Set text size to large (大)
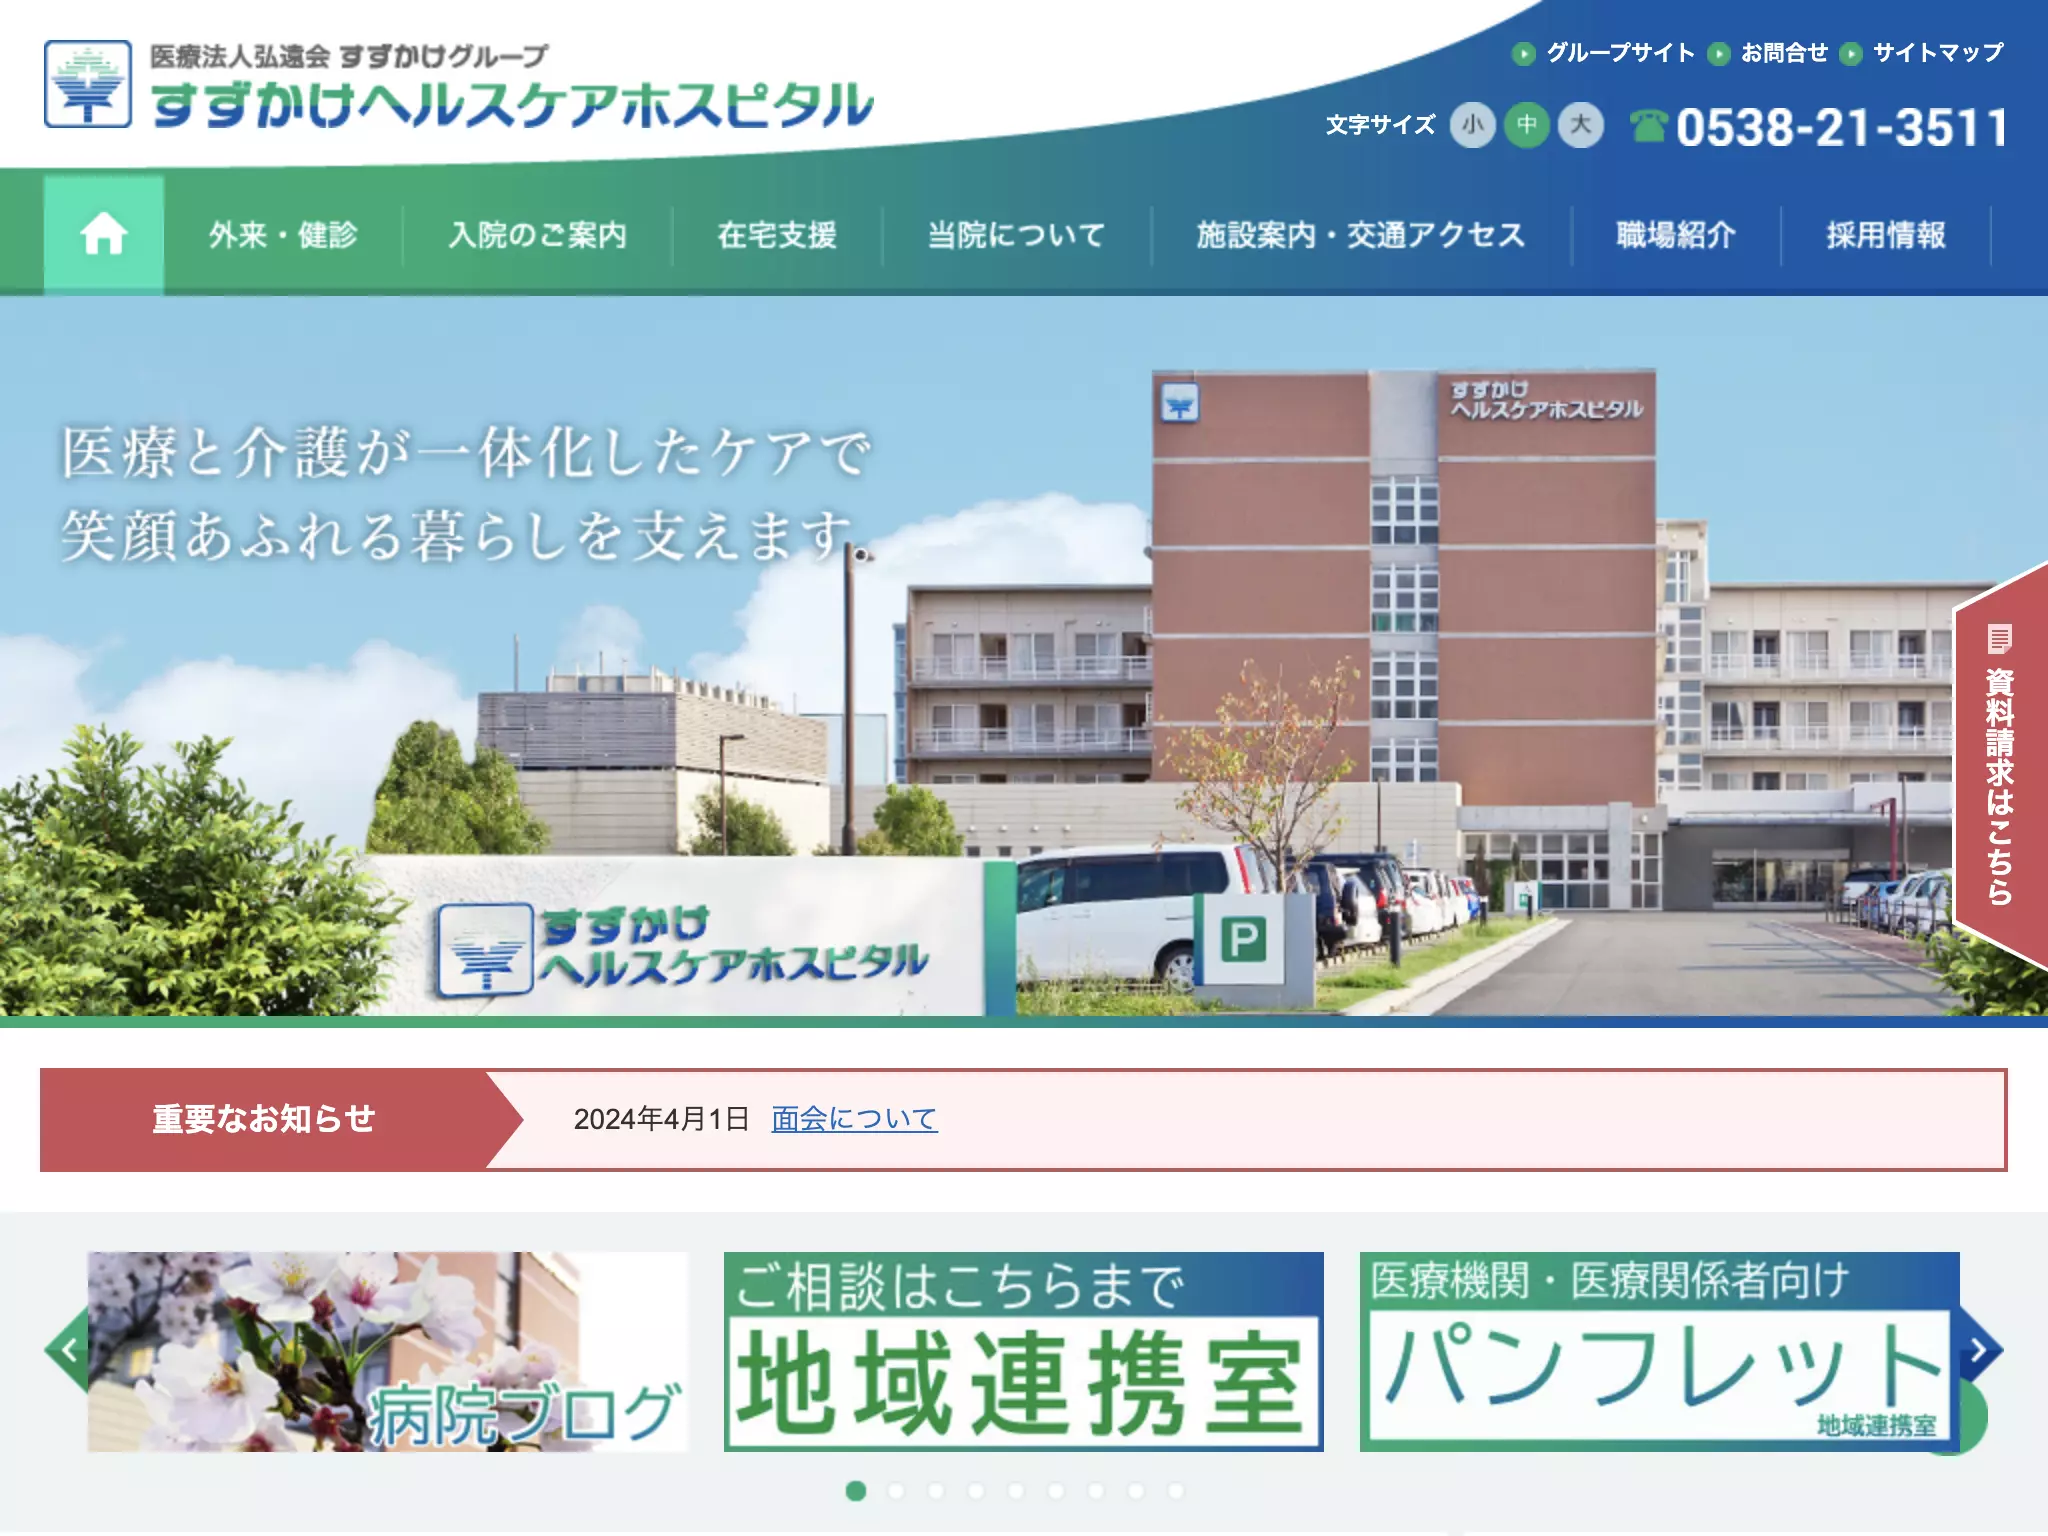The image size is (2048, 1536). pos(1581,125)
